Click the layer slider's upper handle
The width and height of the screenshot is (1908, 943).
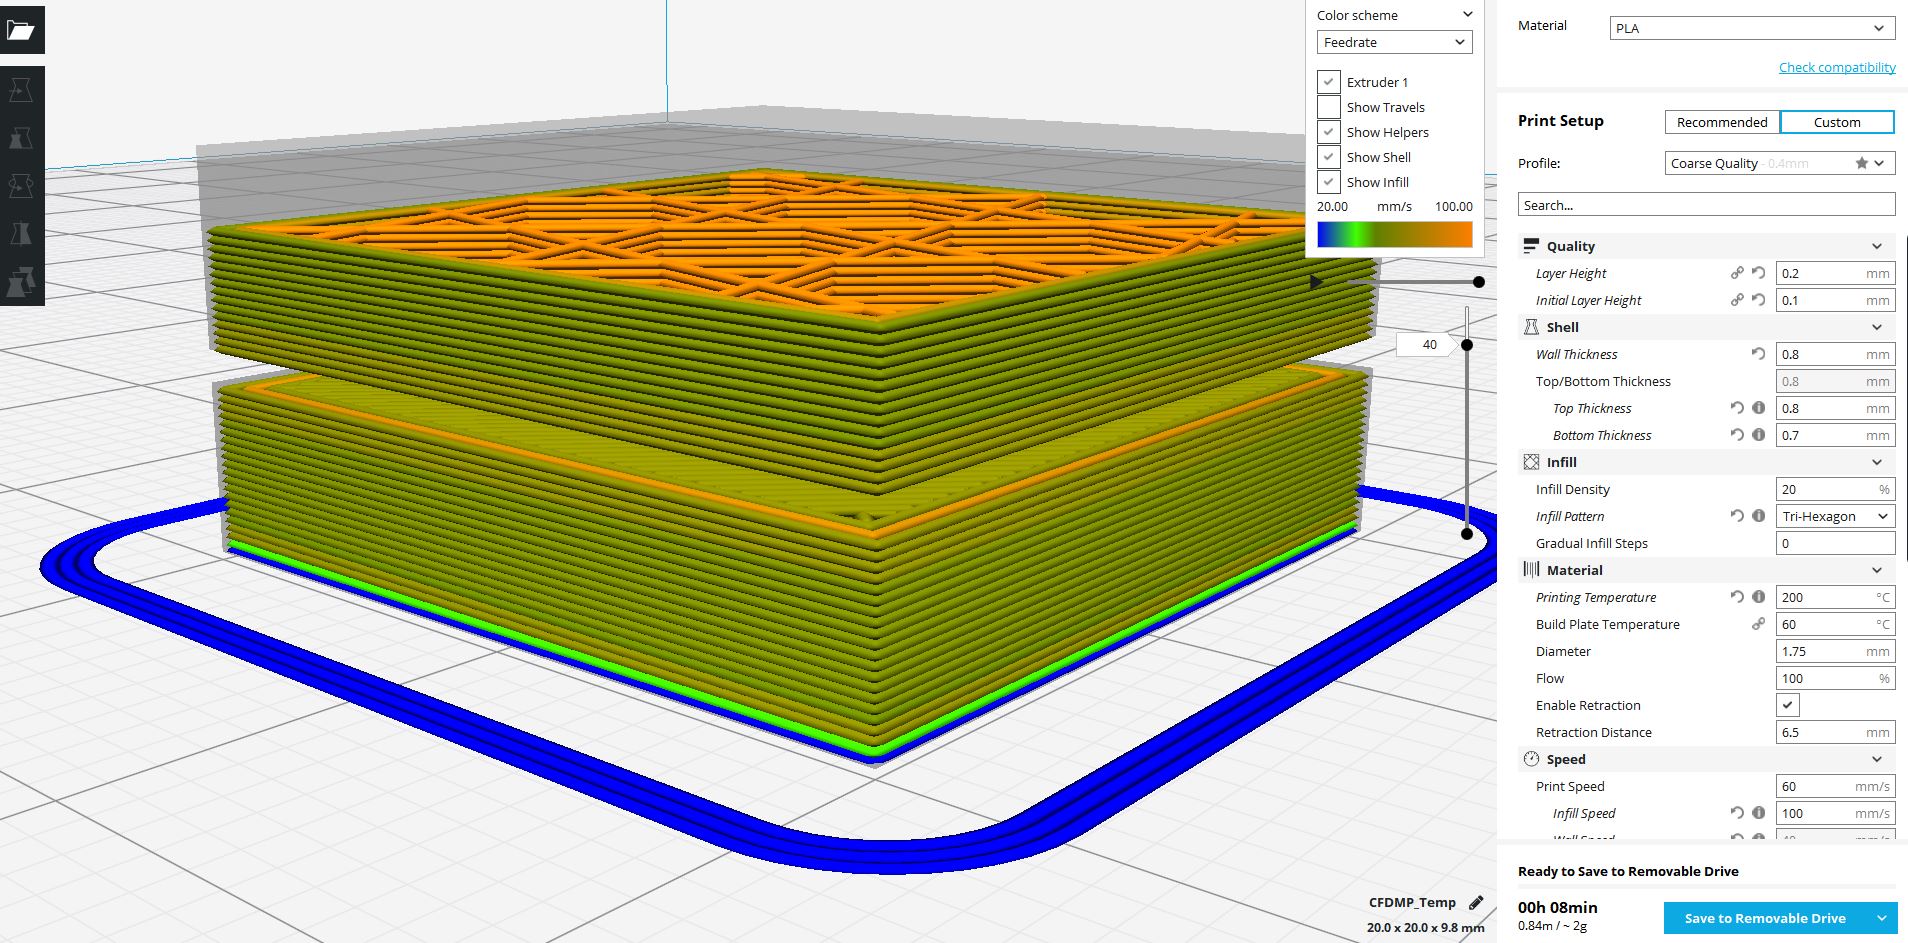1467,345
